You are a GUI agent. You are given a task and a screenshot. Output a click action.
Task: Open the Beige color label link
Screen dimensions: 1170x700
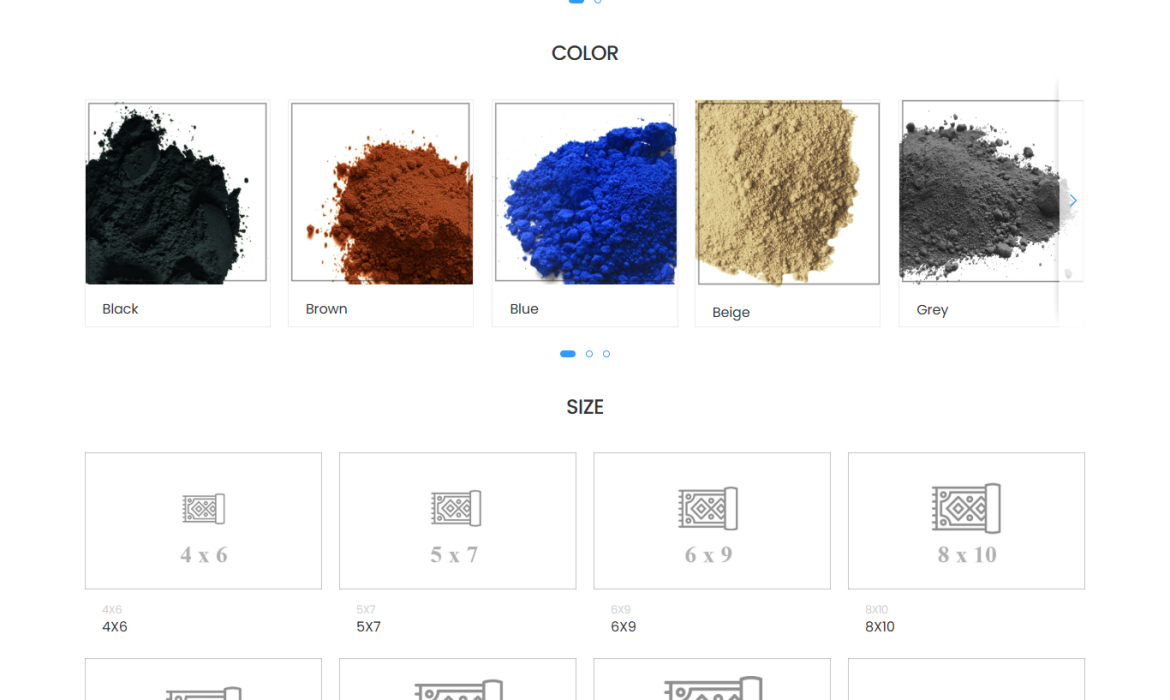pyautogui.click(x=731, y=313)
